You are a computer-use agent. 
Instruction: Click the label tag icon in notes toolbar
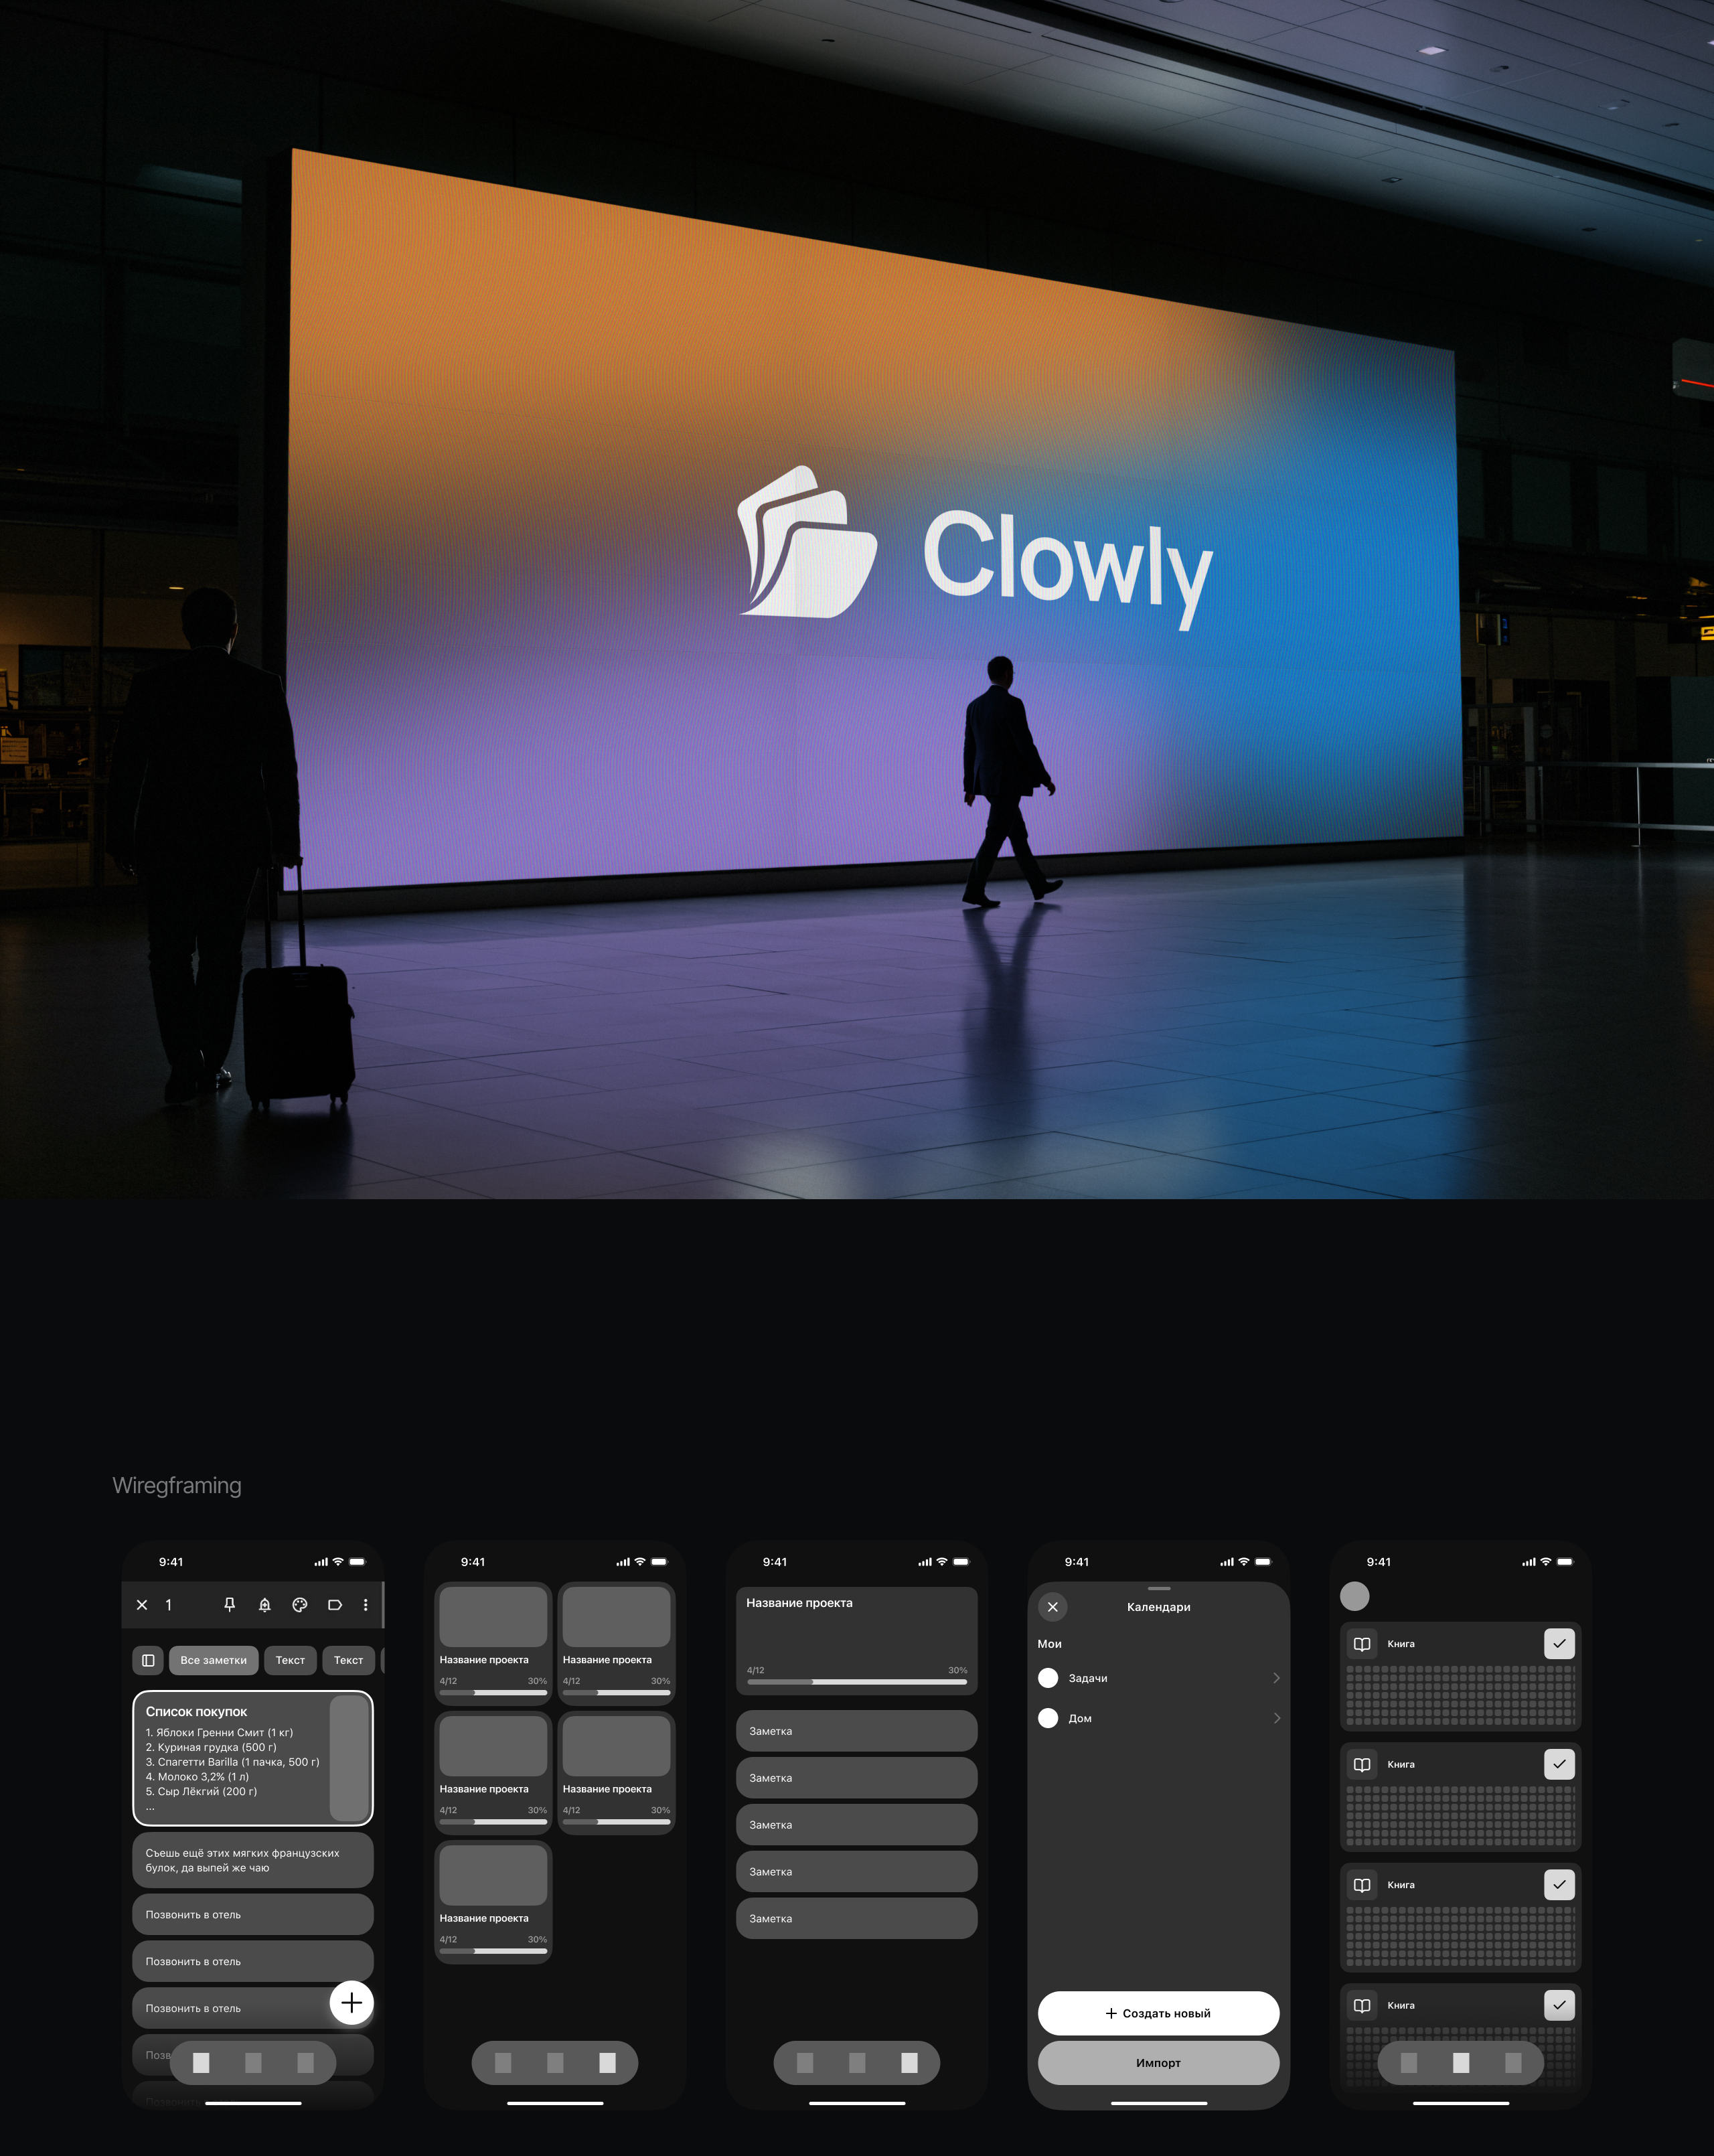(x=335, y=1604)
